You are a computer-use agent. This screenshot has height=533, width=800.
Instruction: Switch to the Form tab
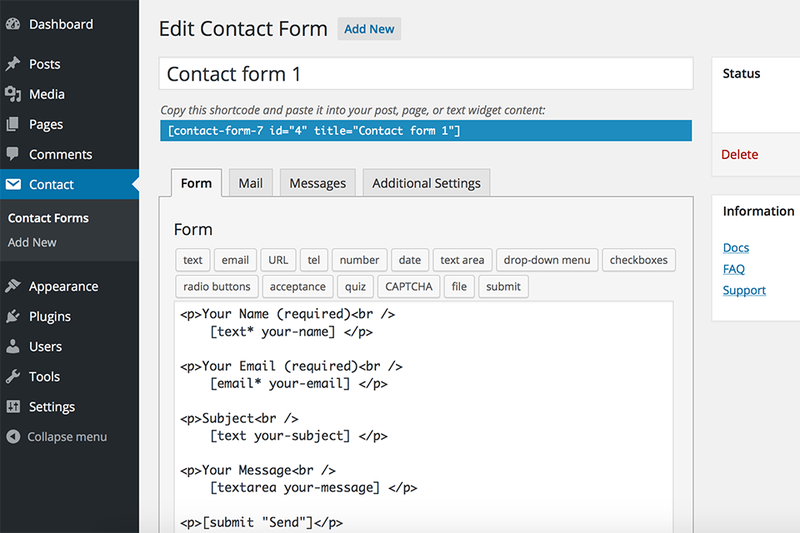[196, 183]
